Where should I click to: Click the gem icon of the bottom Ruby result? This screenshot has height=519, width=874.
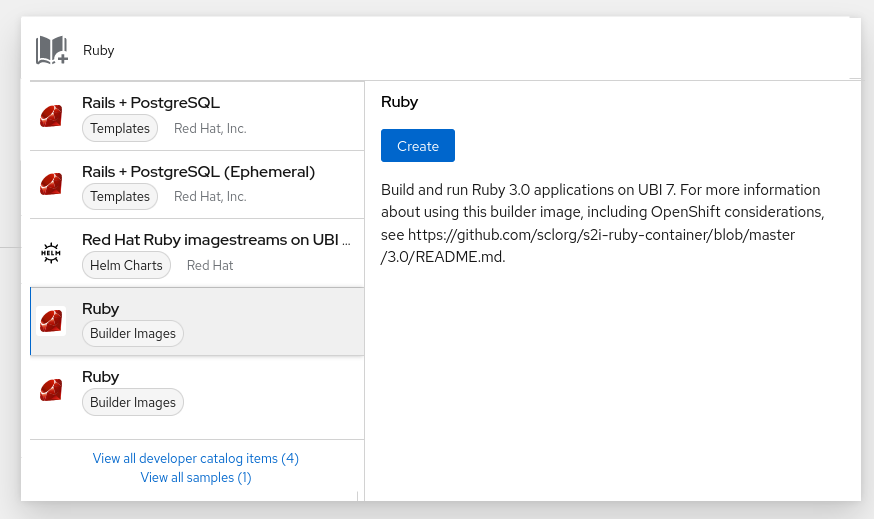click(x=51, y=389)
